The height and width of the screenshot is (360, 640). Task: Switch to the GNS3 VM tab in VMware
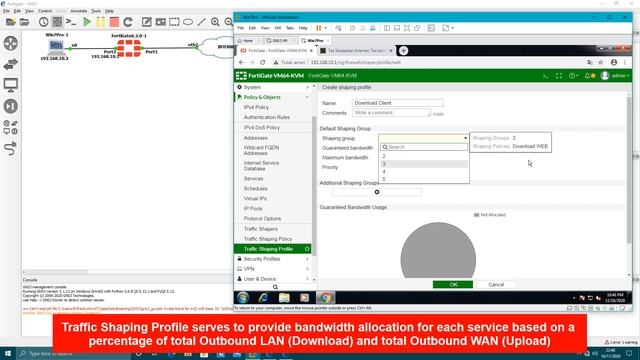click(280, 40)
